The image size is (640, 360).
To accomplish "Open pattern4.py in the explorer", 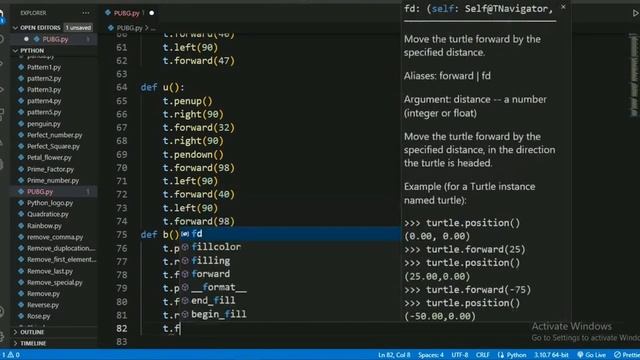I will [x=44, y=101].
